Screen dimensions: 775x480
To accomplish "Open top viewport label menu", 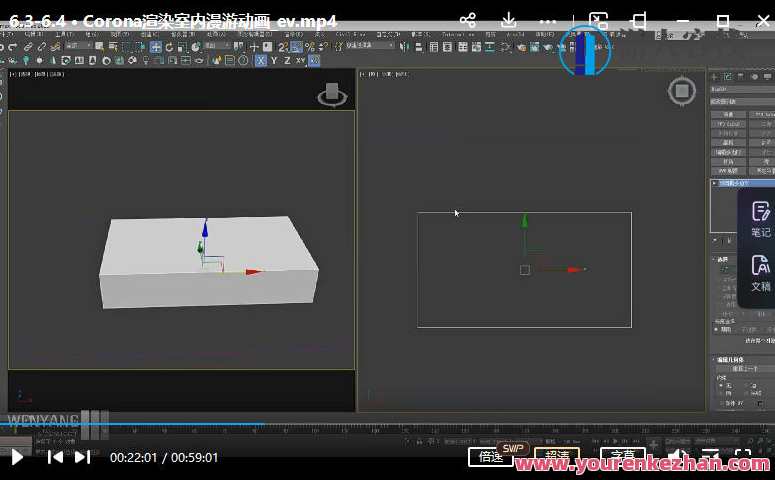I will coord(384,74).
